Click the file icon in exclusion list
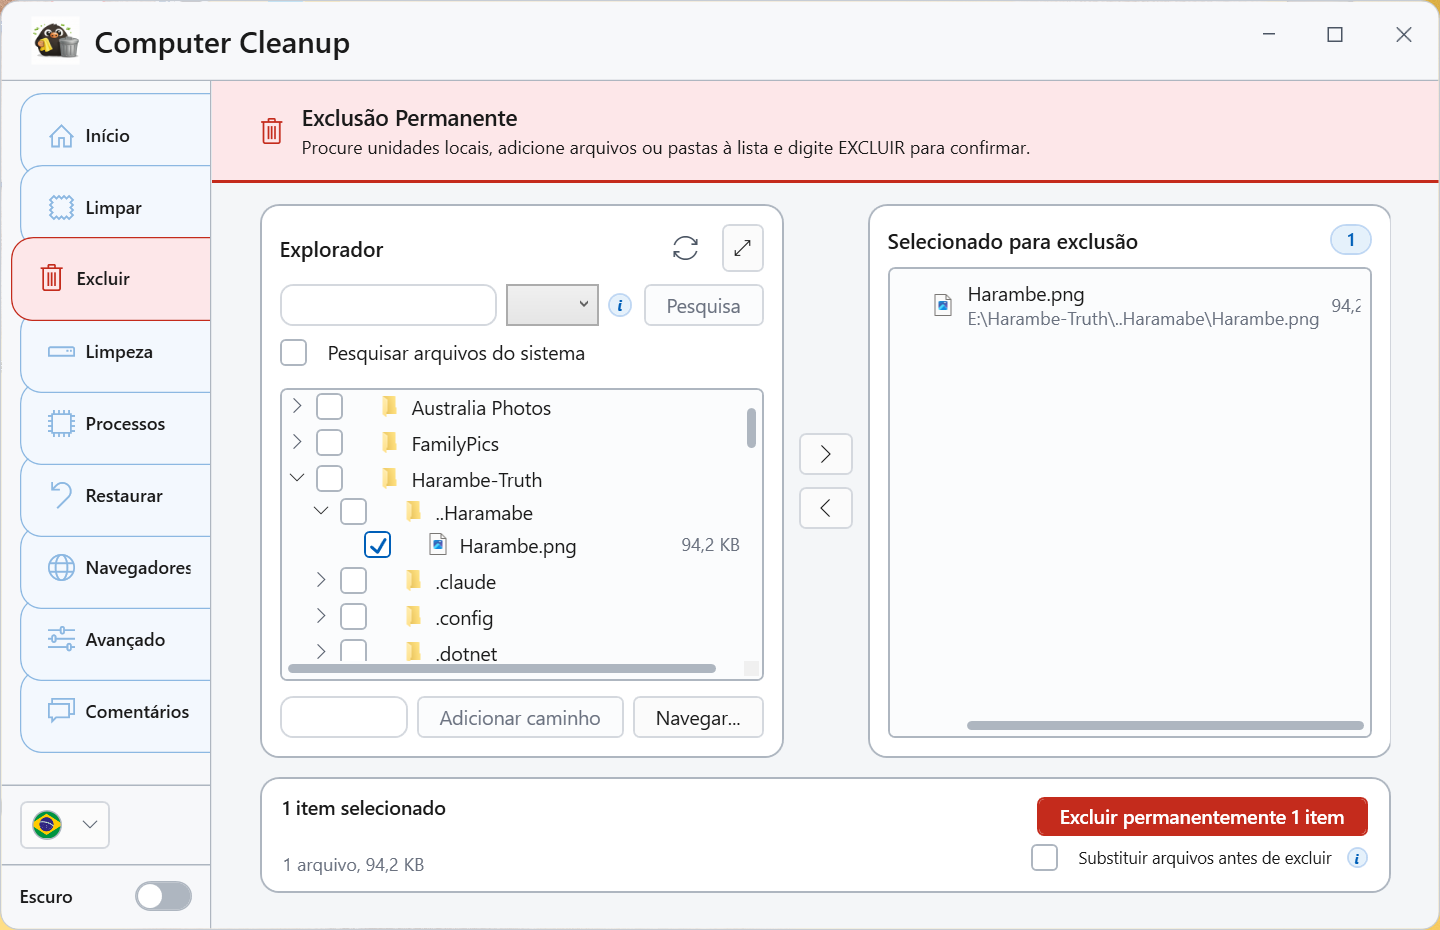The image size is (1440, 930). point(943,305)
